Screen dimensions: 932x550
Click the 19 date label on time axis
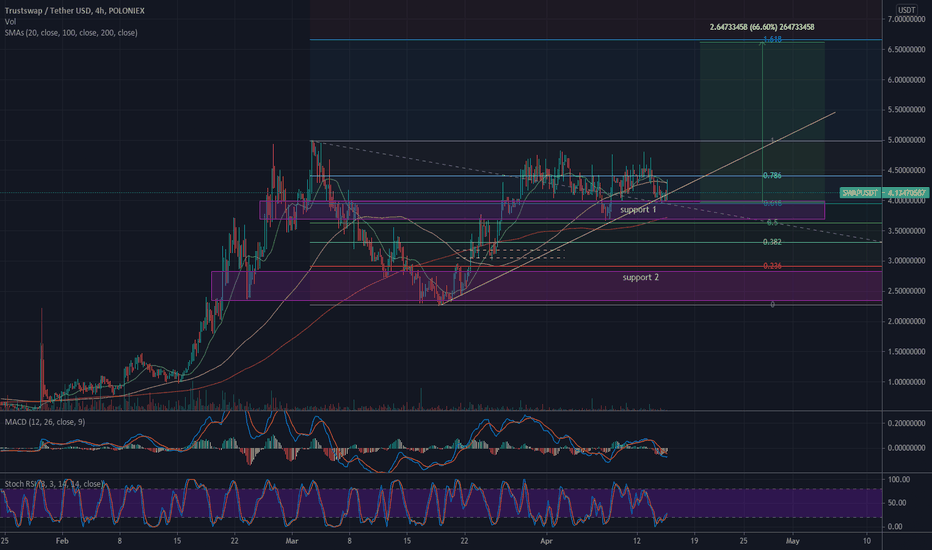pyautogui.click(x=694, y=541)
